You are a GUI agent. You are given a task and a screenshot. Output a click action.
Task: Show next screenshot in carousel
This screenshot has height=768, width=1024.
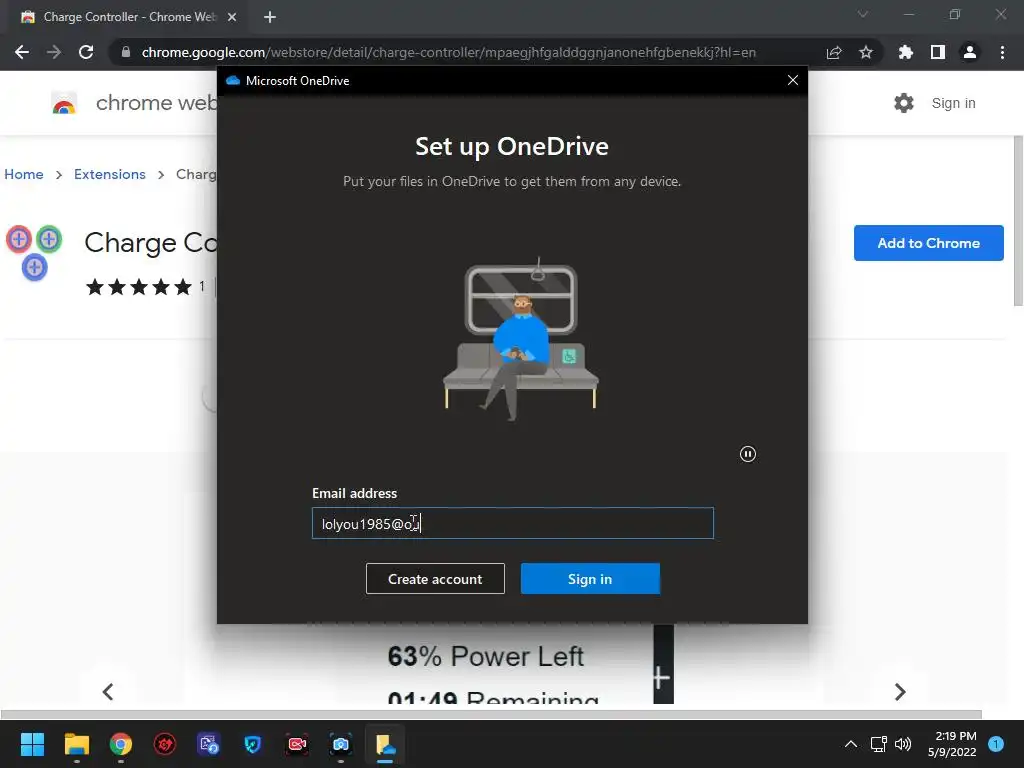click(900, 692)
